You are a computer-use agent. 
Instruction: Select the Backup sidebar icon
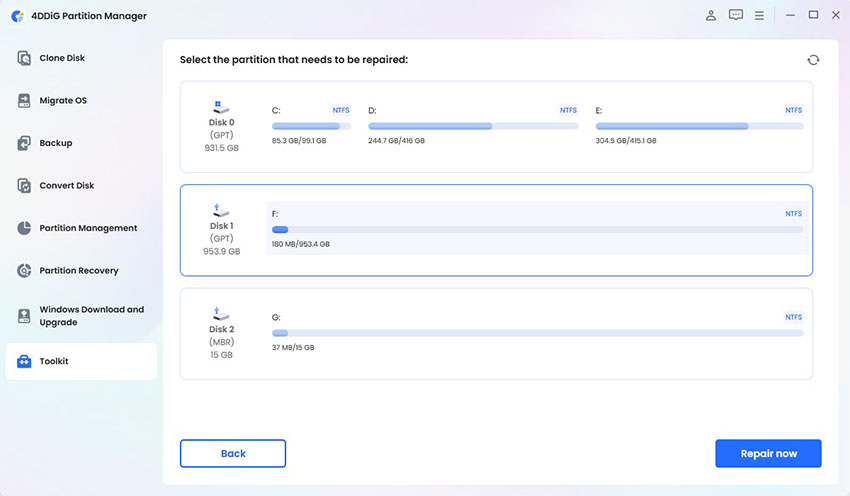tap(24, 143)
